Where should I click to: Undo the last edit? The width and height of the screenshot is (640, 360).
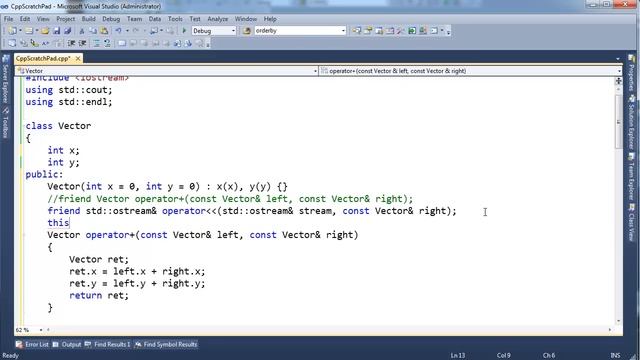pyautogui.click(x=118, y=31)
